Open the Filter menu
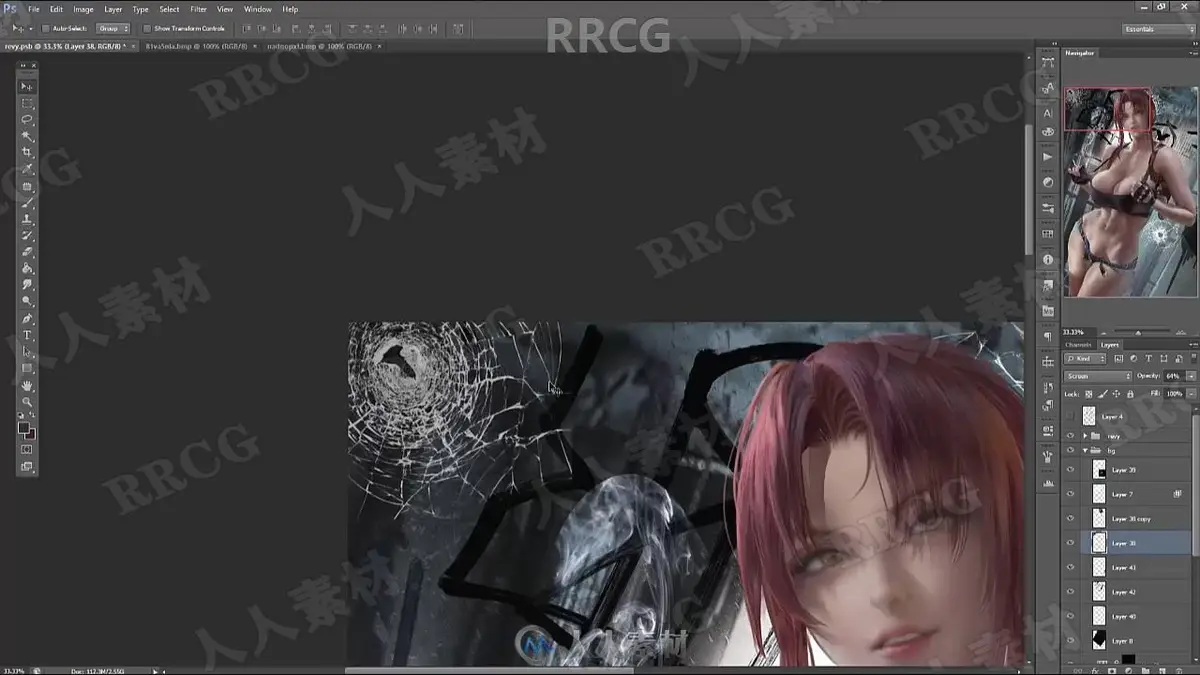Image resolution: width=1200 pixels, height=675 pixels. point(199,9)
